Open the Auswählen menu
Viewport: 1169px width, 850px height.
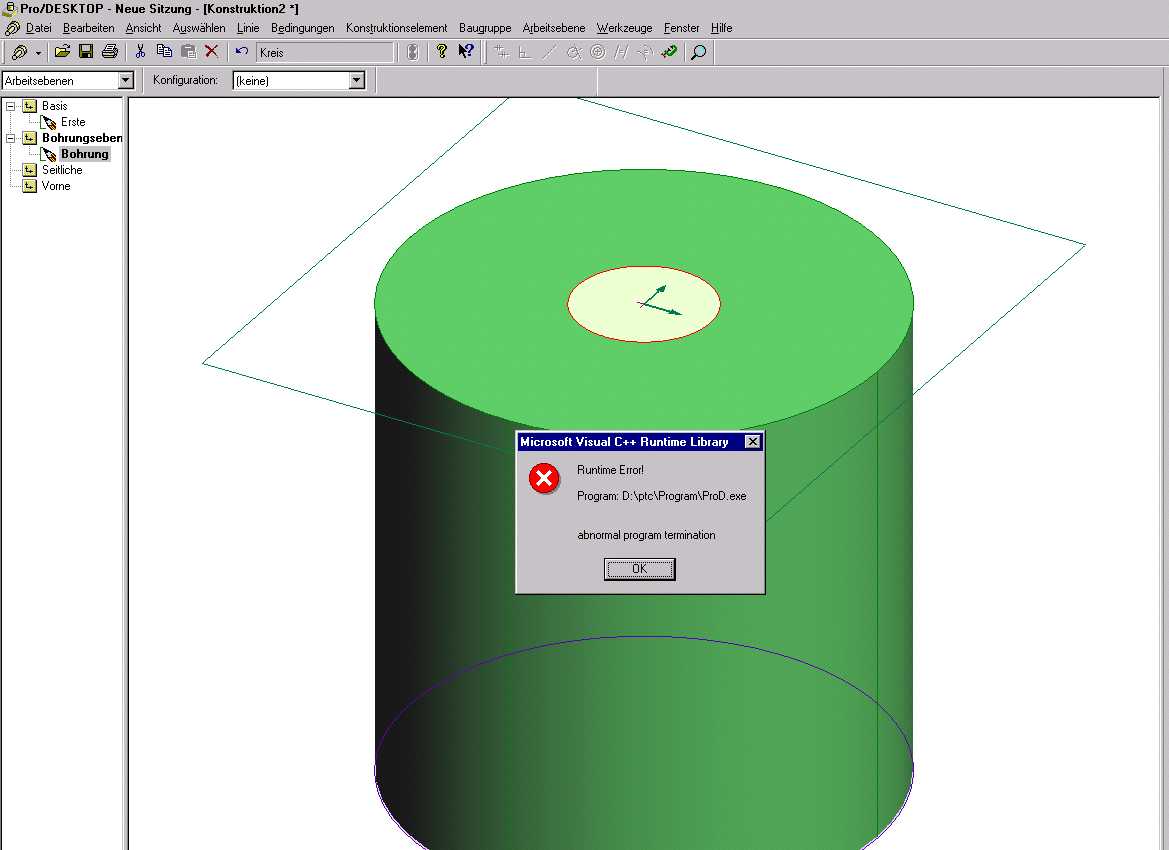tap(199, 28)
